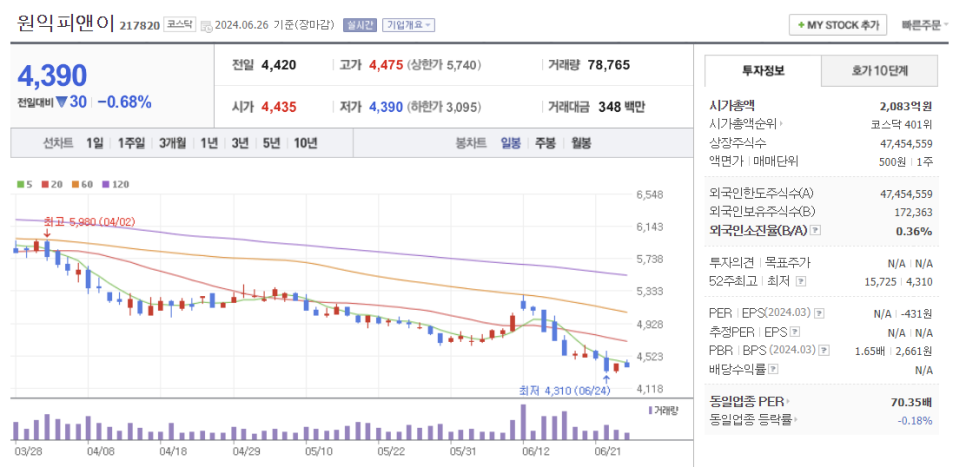Click the blue down-triangle beside 전일대비 30
Viewport: 966px width, 467px height.
coord(62,102)
